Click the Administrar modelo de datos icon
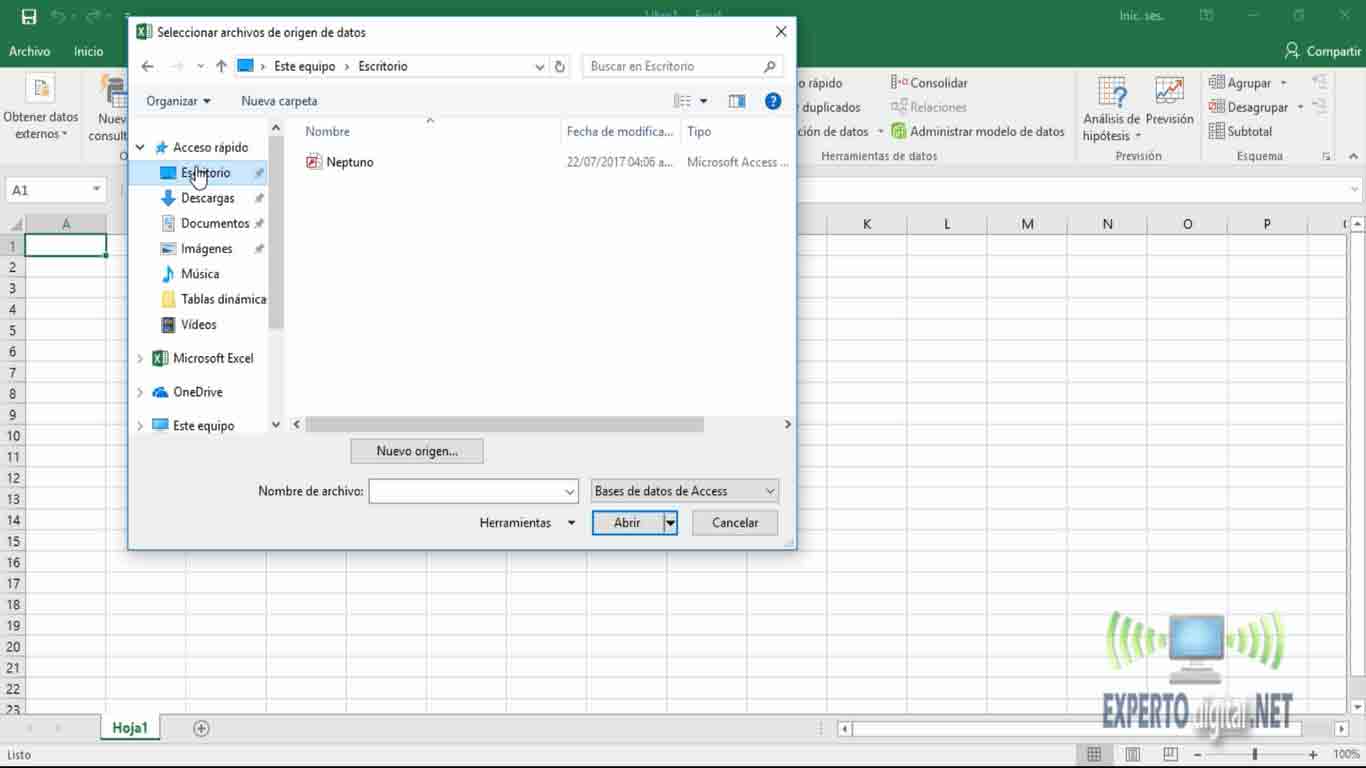Image resolution: width=1366 pixels, height=768 pixels. pyautogui.click(x=898, y=131)
